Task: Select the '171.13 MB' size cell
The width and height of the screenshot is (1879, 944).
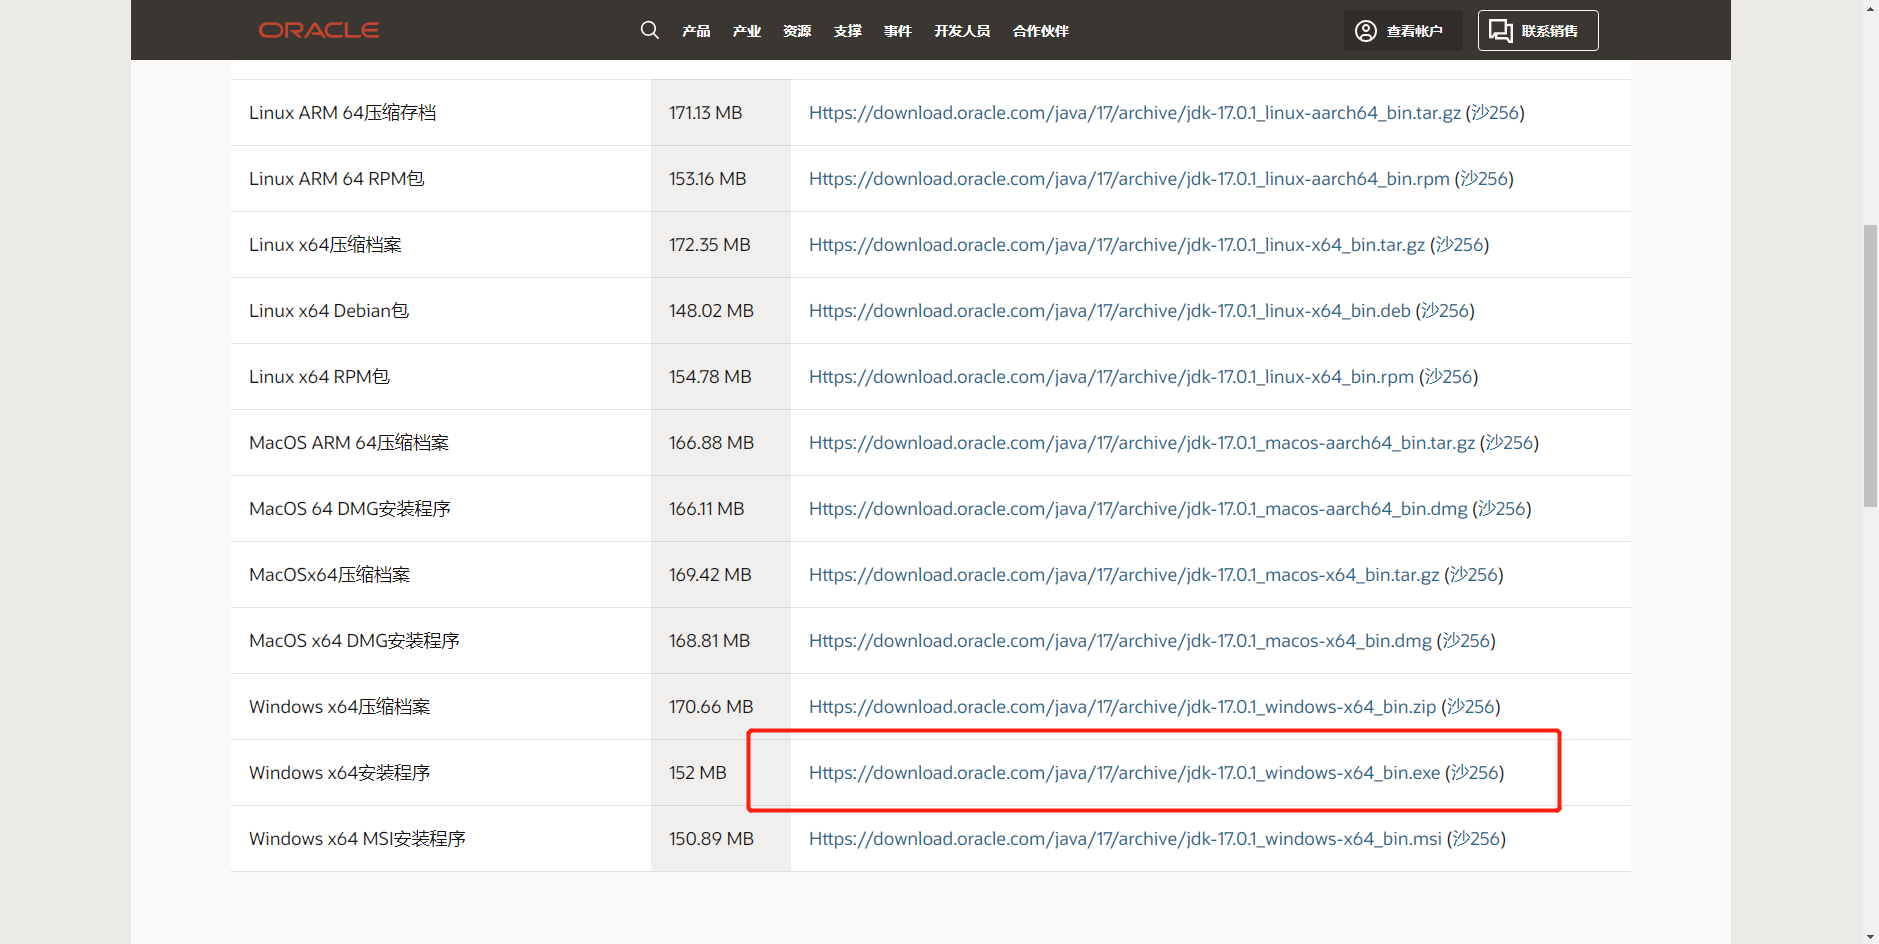Action: pos(721,113)
